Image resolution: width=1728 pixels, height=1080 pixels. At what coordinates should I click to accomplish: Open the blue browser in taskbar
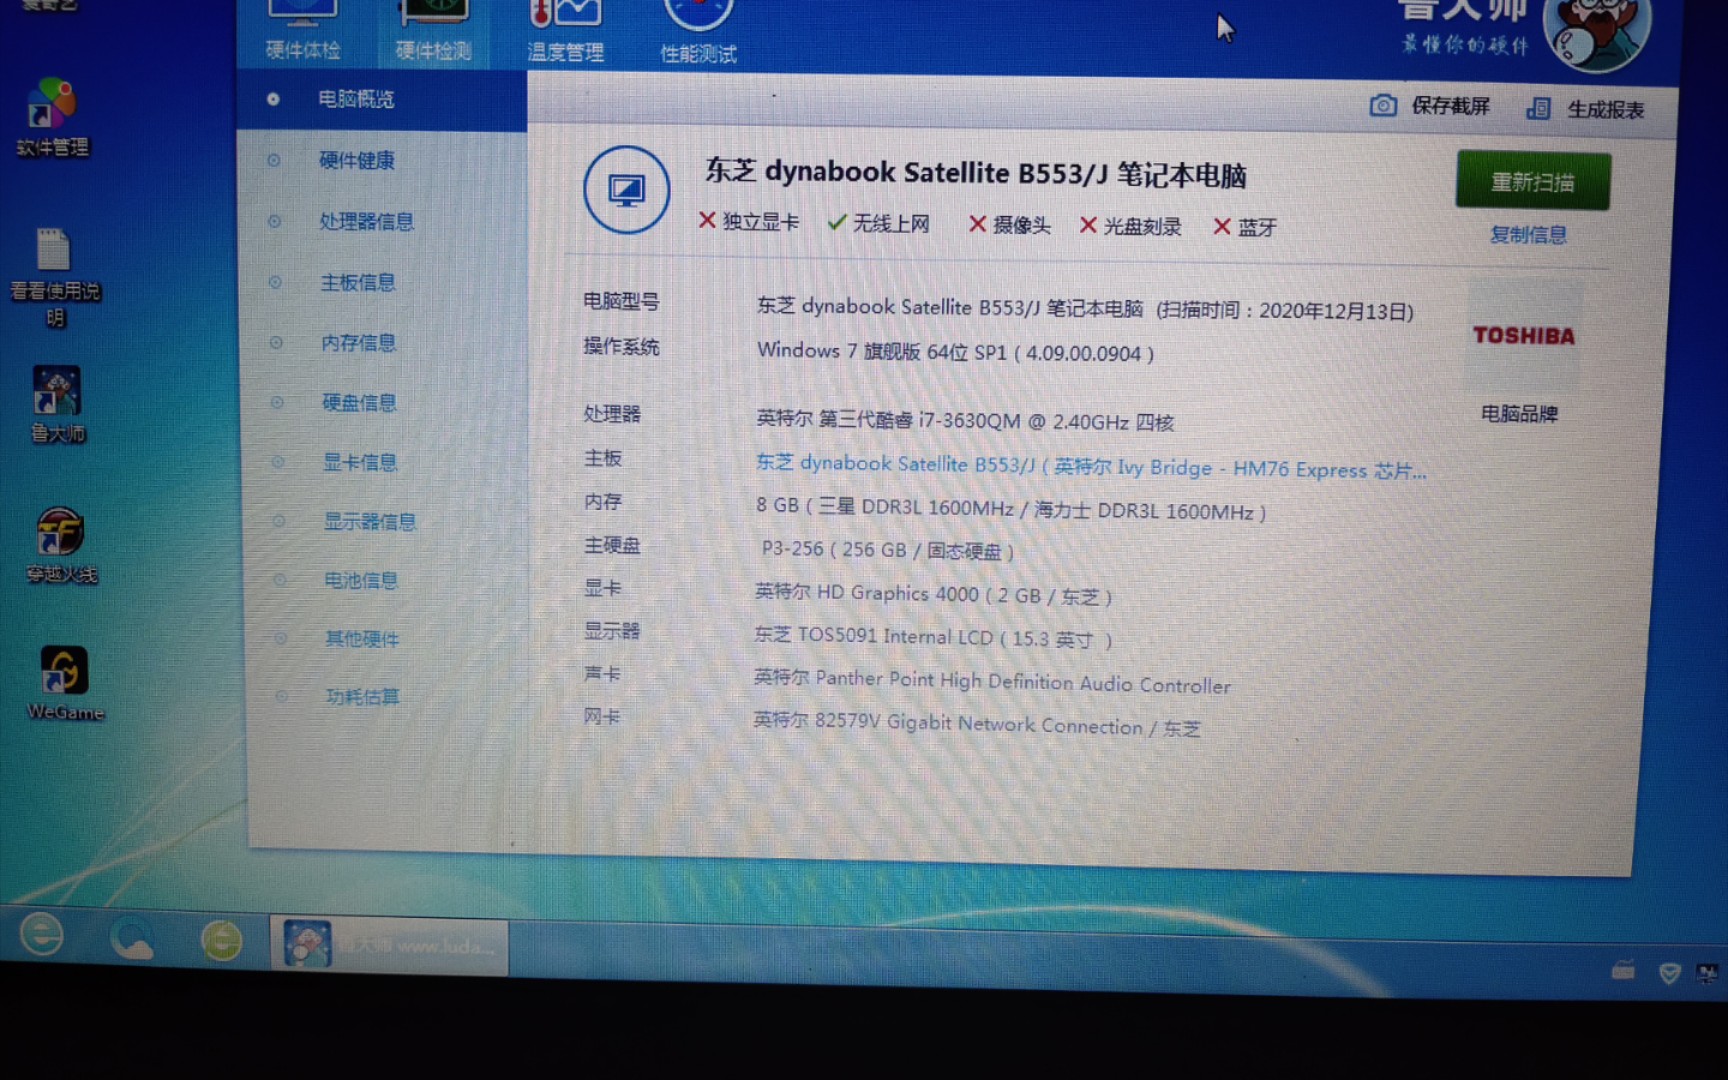click(x=42, y=936)
